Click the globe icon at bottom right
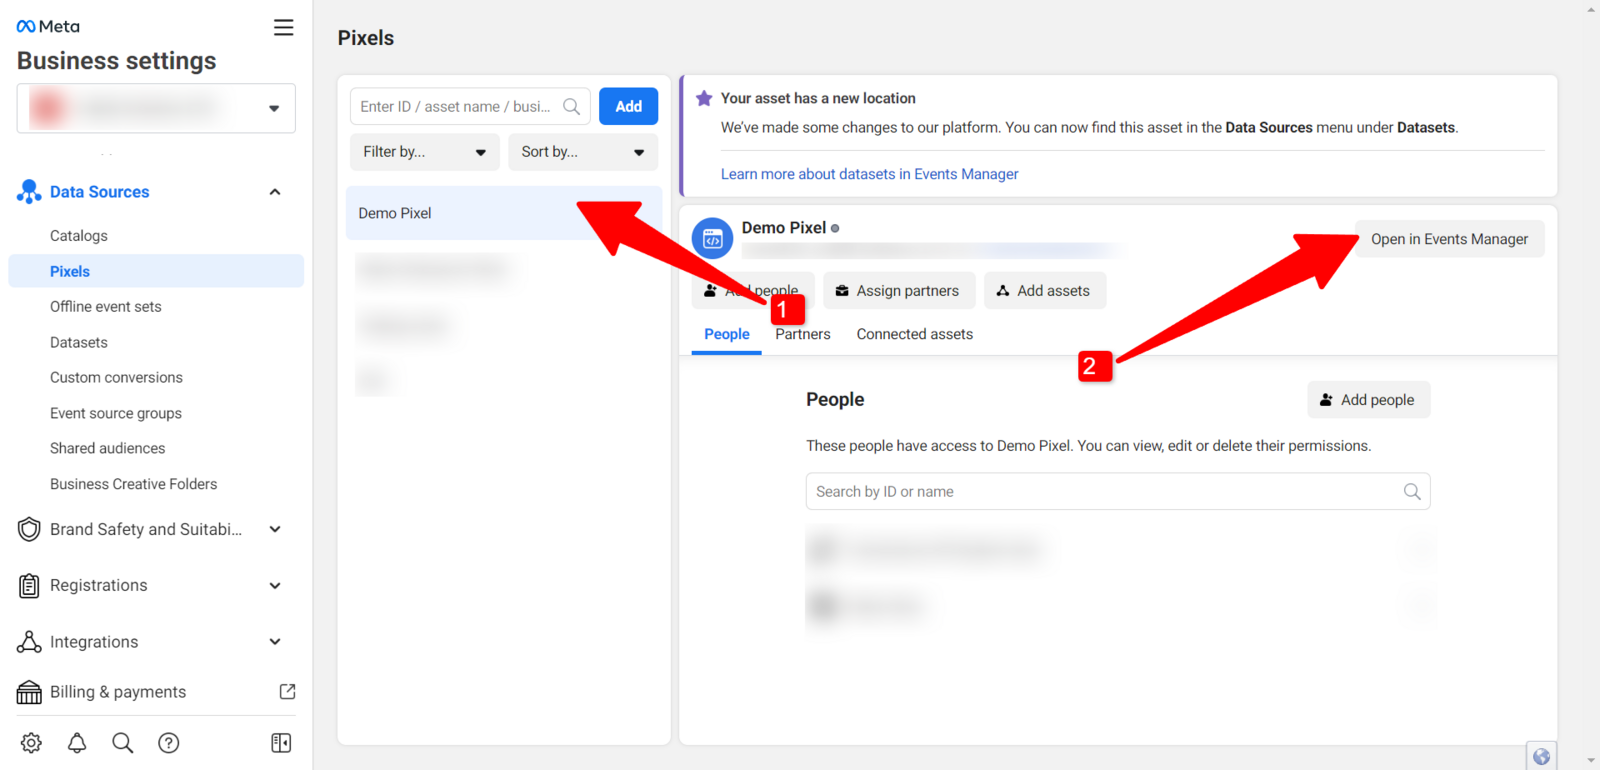The width and height of the screenshot is (1600, 770). click(x=1542, y=757)
